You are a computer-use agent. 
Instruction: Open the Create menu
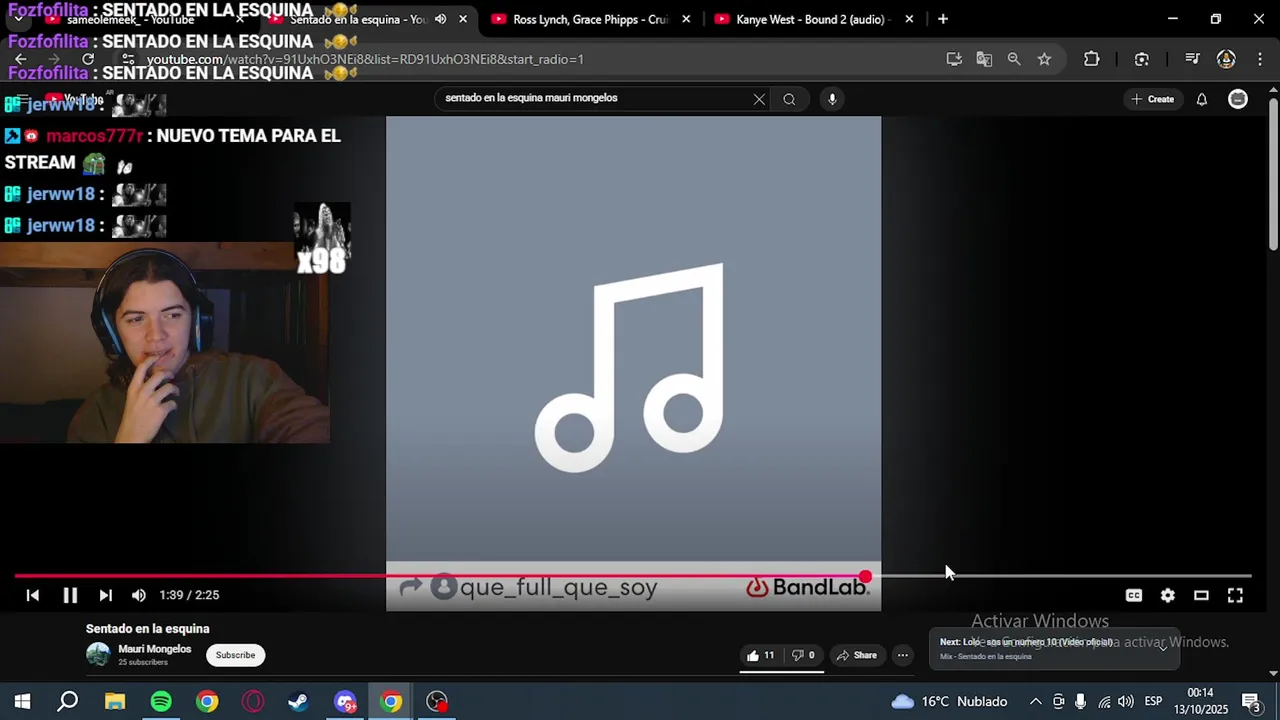1152,99
